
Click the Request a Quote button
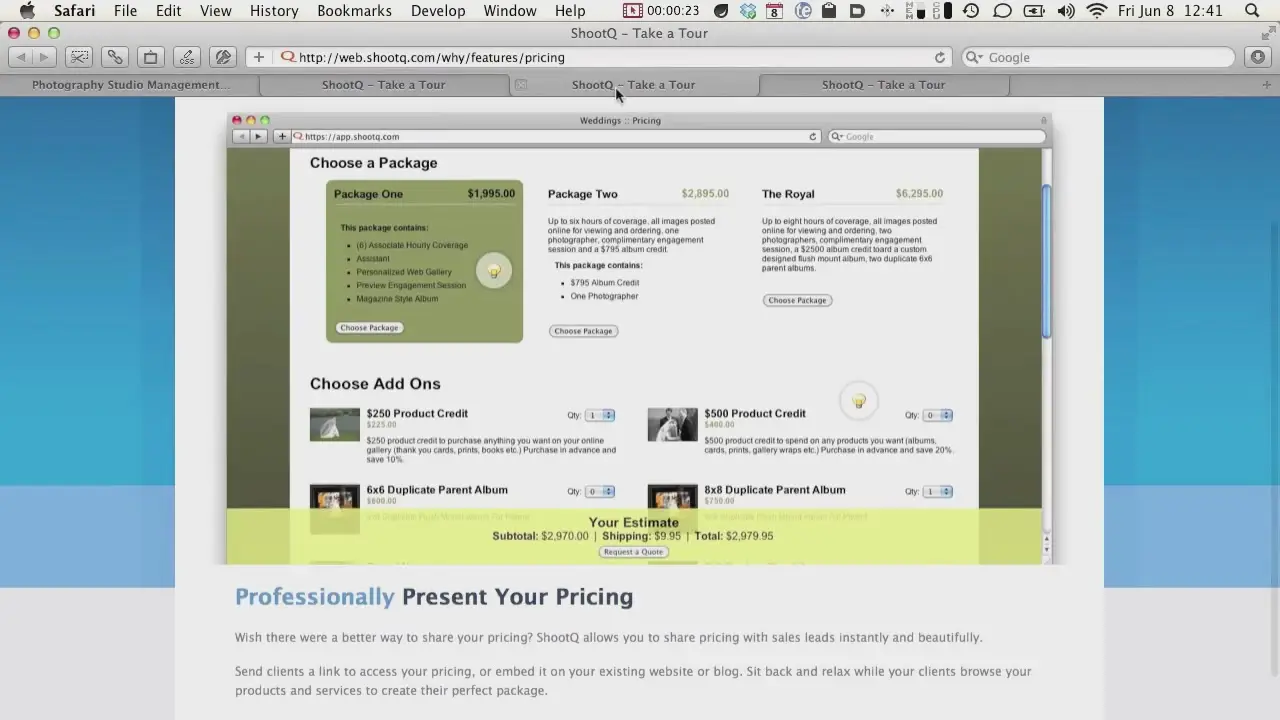(x=634, y=552)
